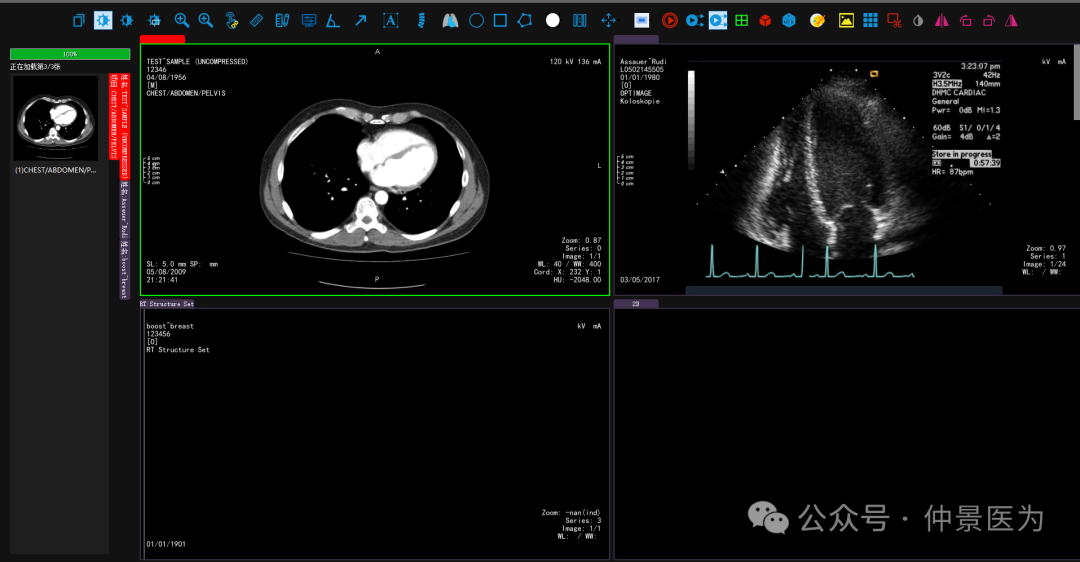Click the scissors cut region icon
This screenshot has height=562, width=1080.
[894, 20]
